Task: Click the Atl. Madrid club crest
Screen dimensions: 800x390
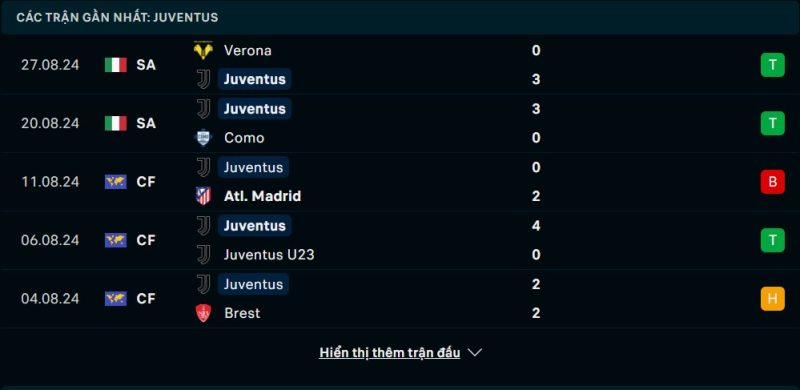Action: [204, 196]
